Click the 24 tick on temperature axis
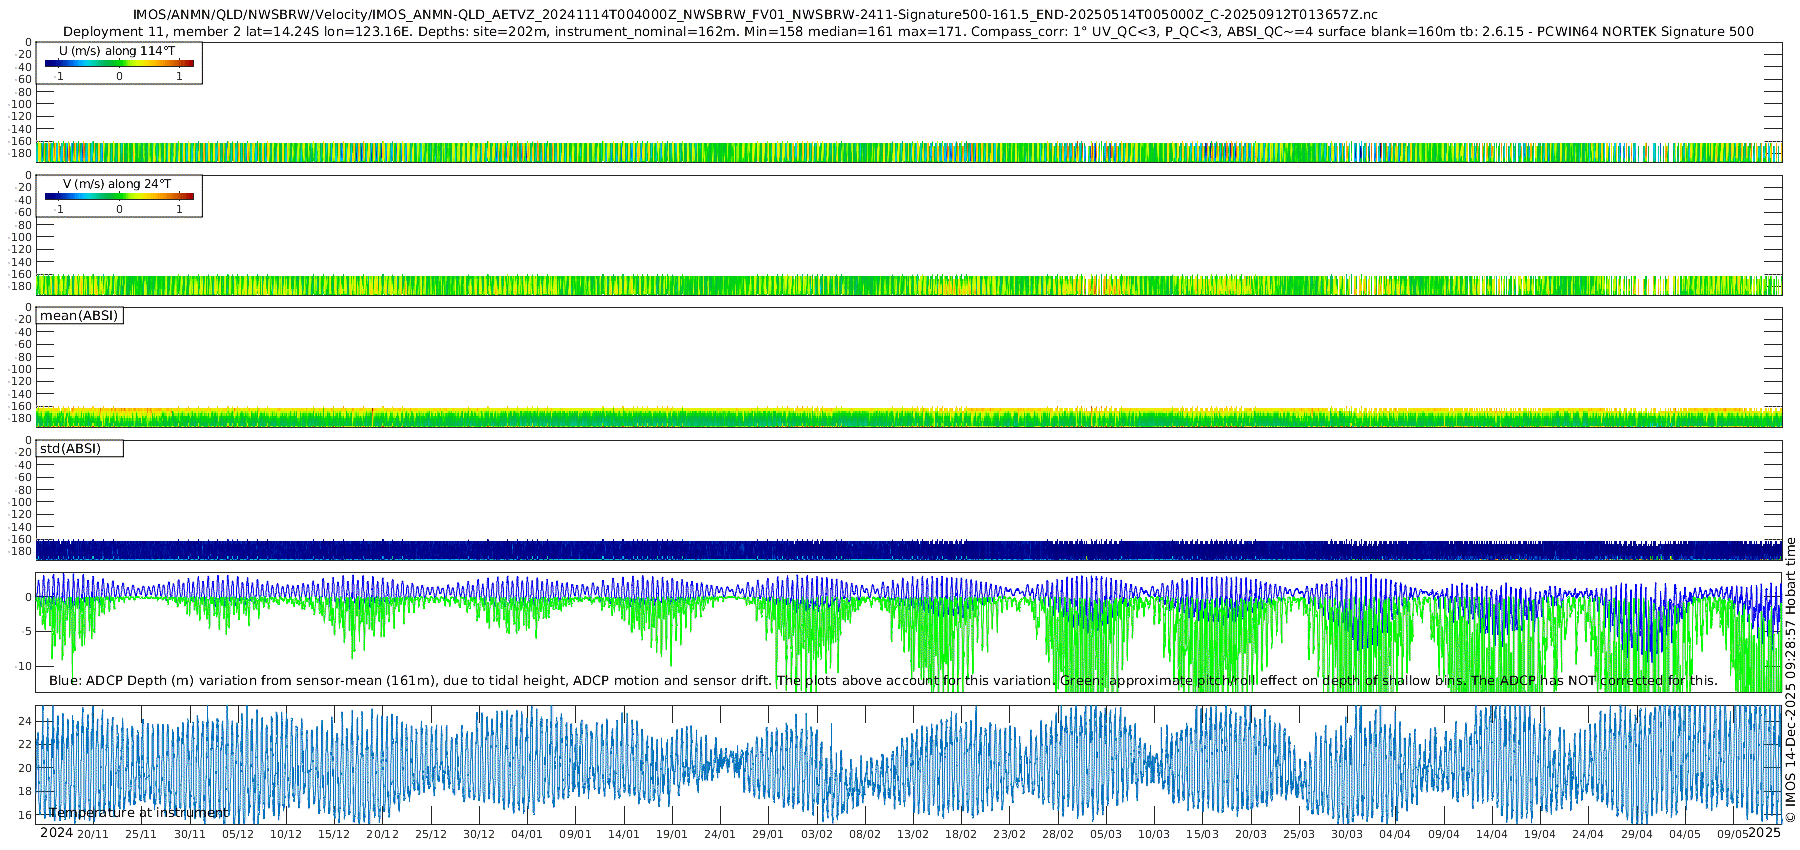 coord(26,721)
